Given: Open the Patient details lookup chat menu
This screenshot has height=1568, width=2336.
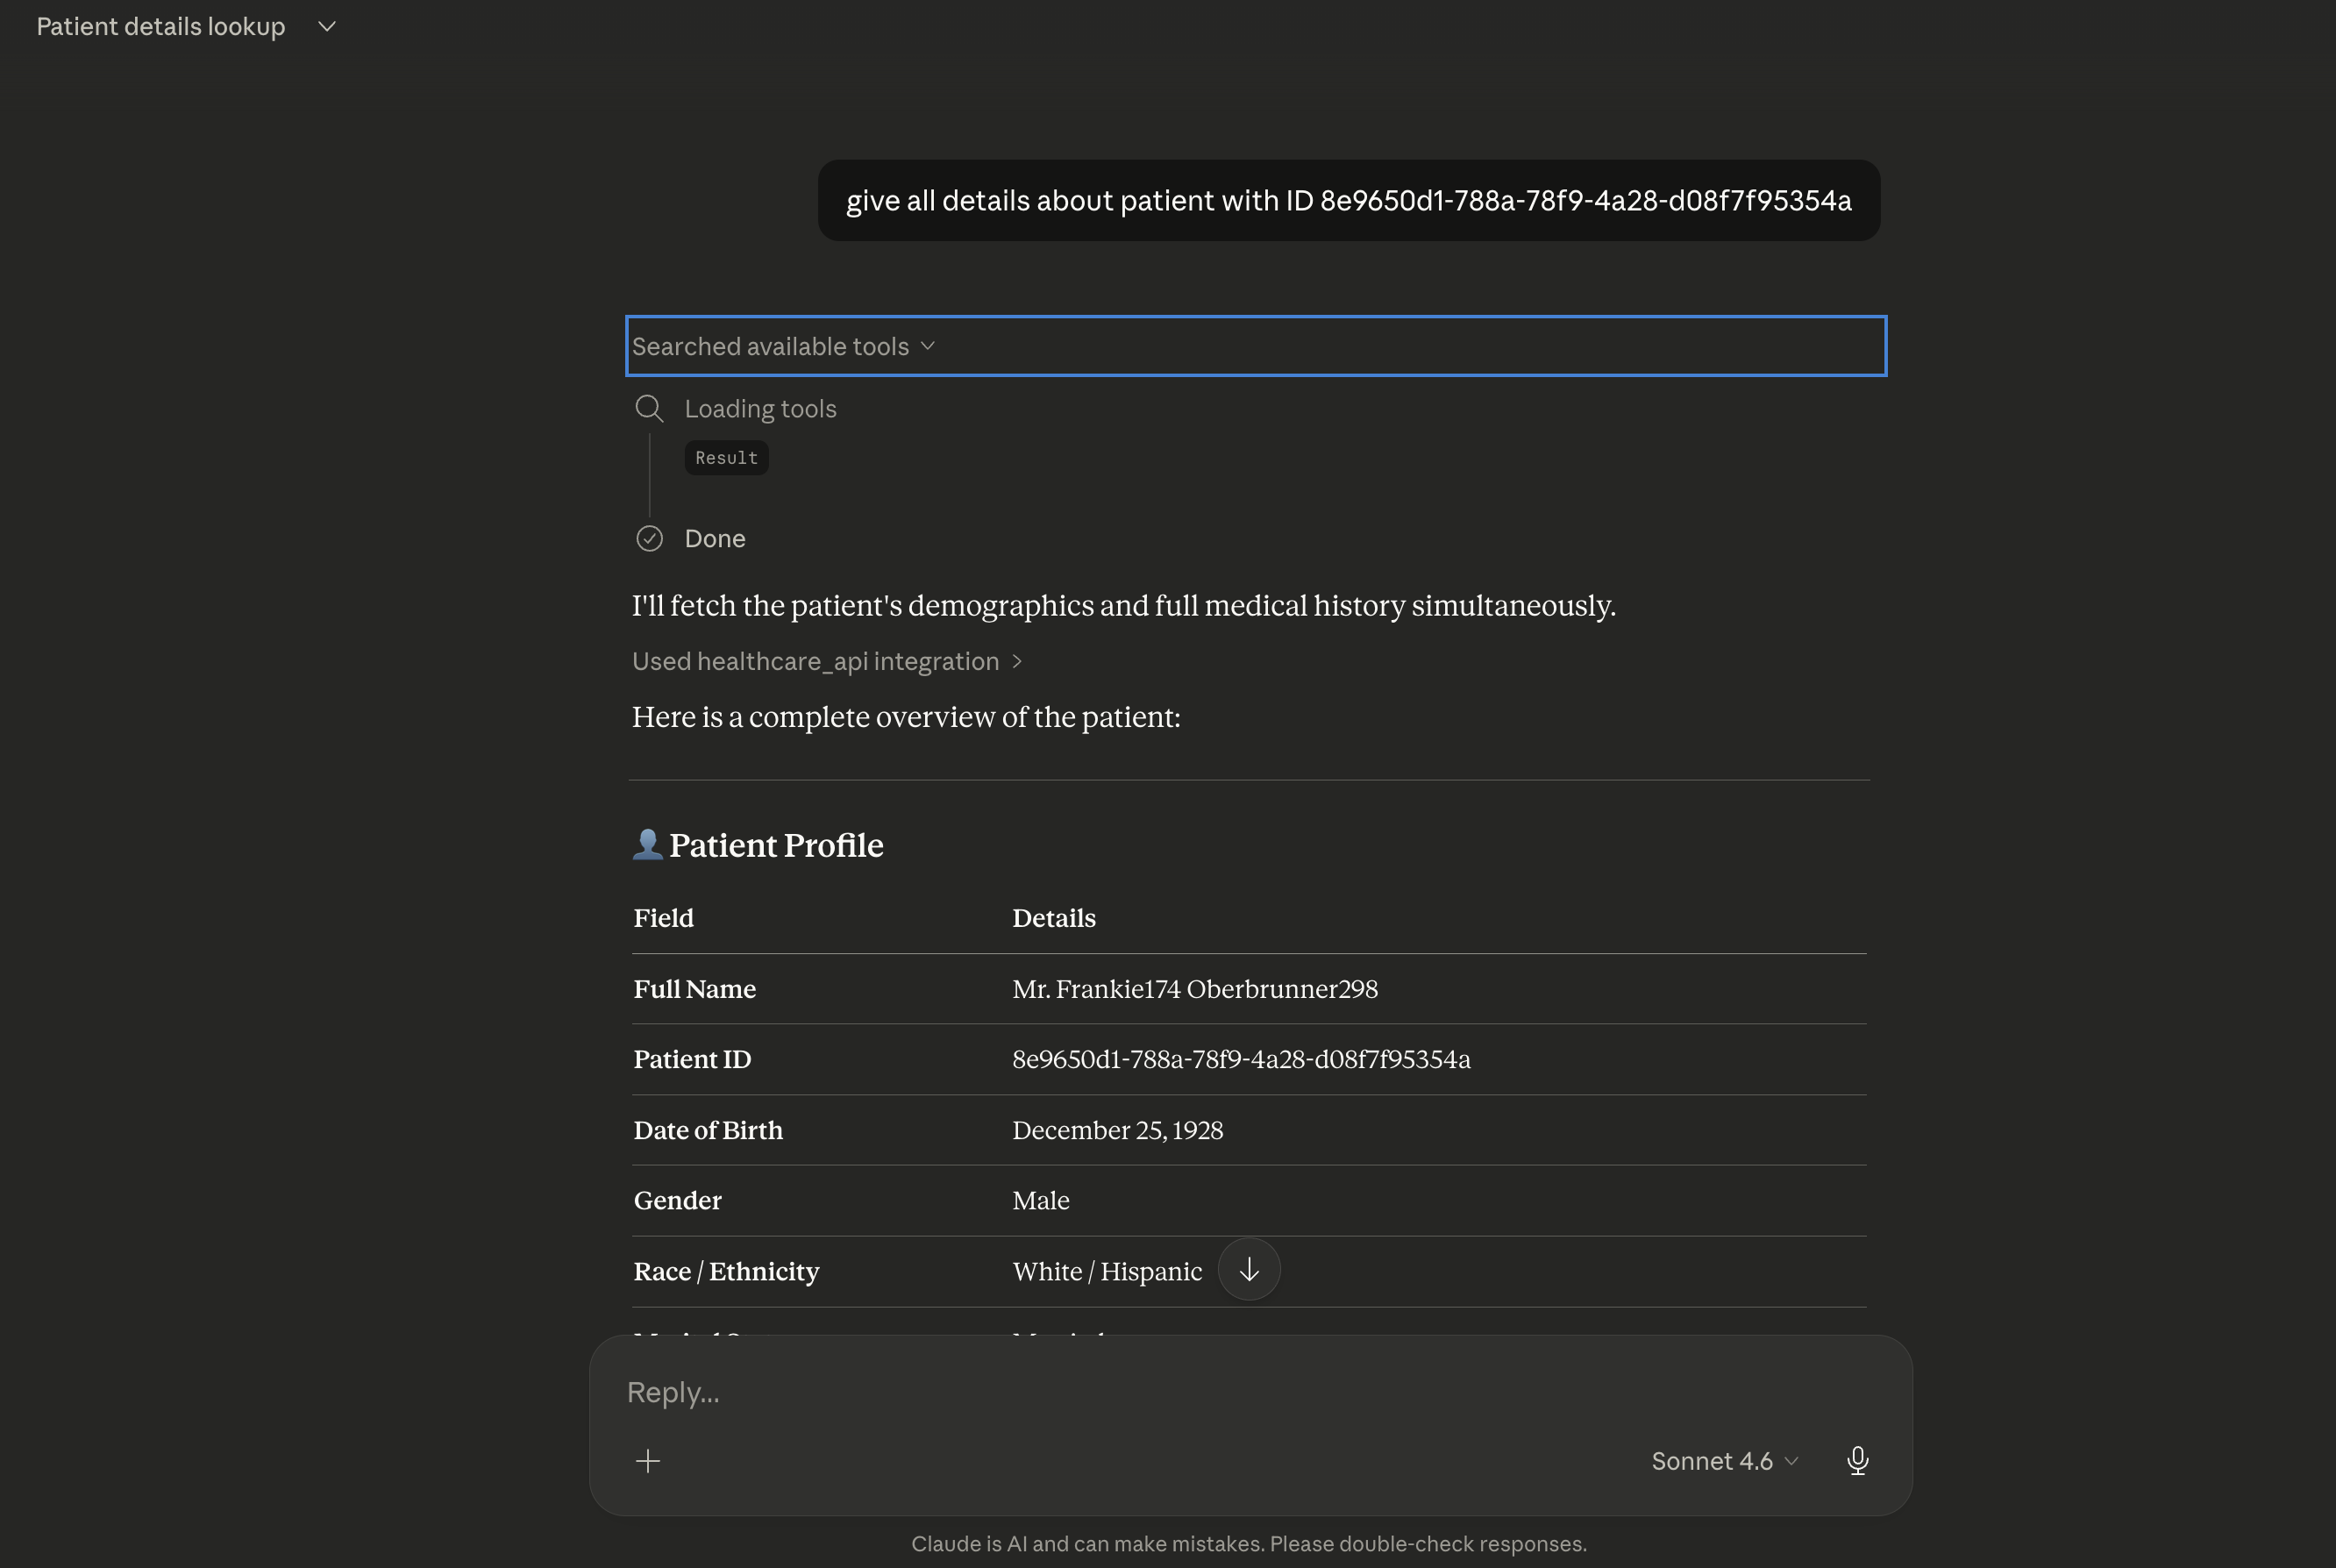Looking at the screenshot, I should point(186,26).
